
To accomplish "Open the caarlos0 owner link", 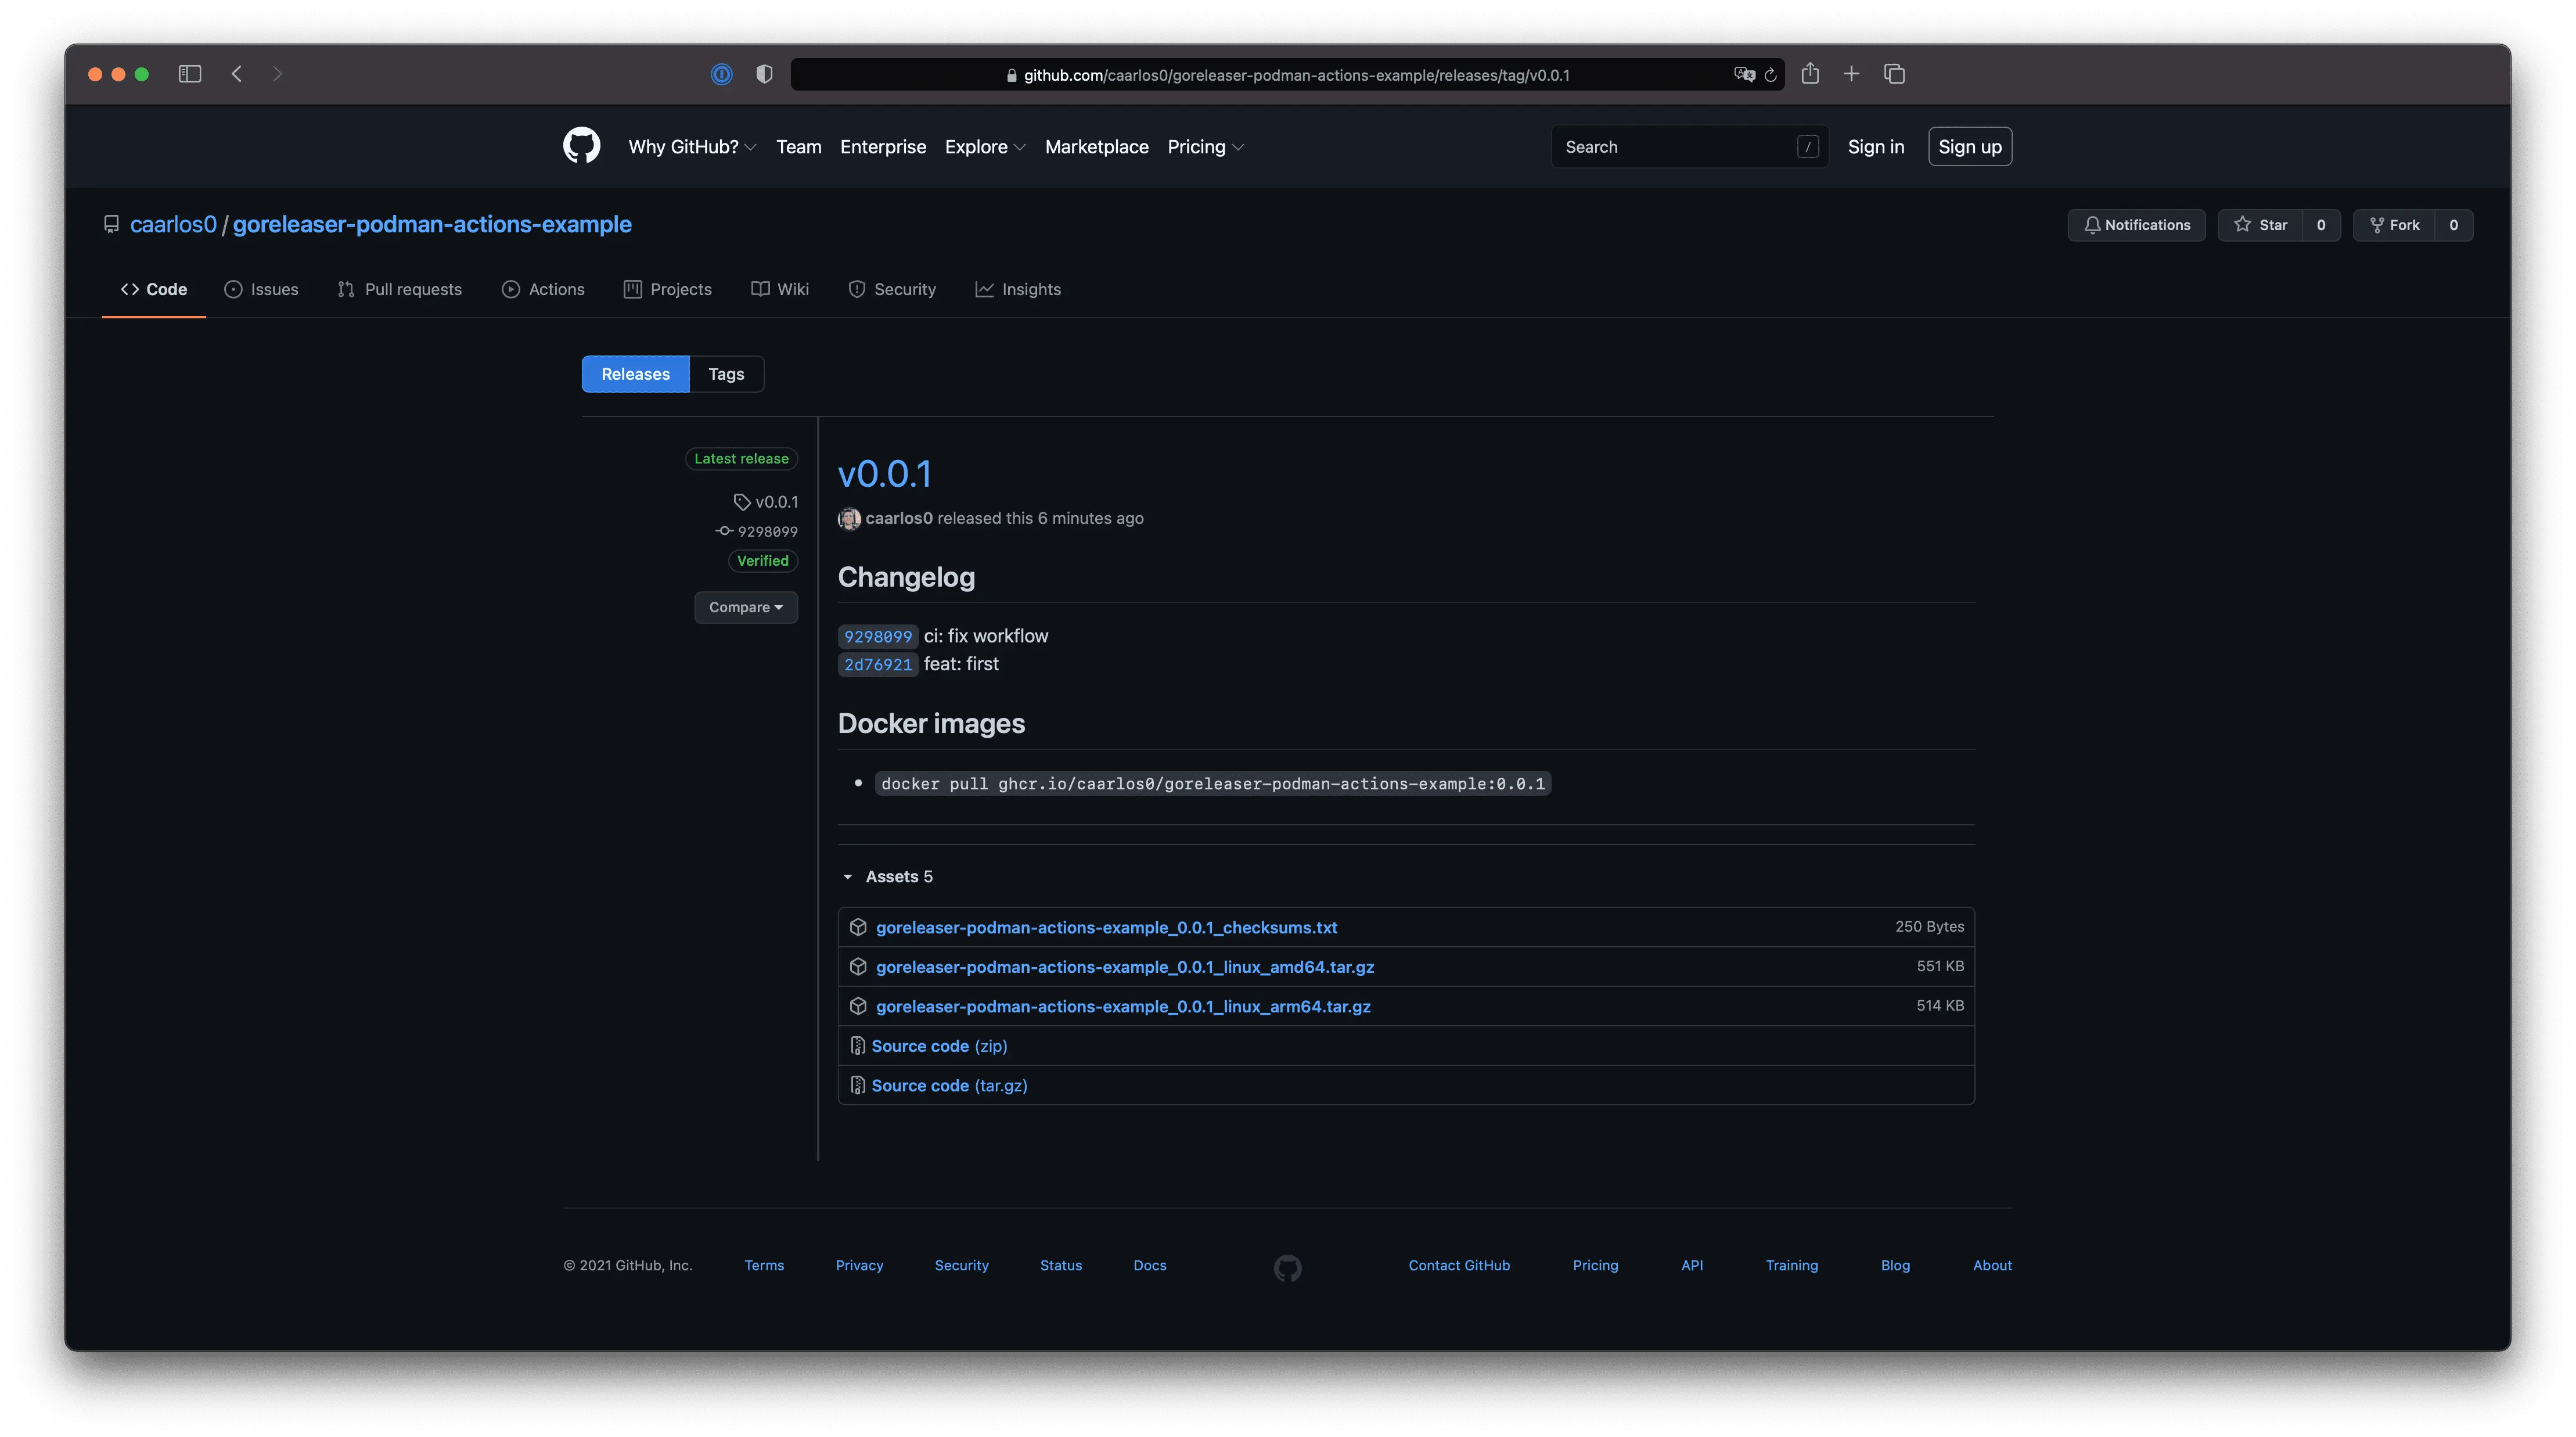I will pos(173,224).
